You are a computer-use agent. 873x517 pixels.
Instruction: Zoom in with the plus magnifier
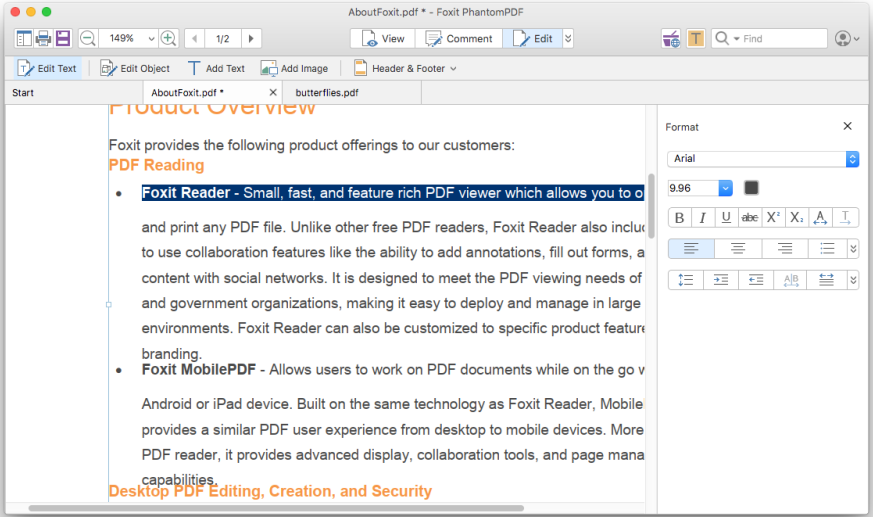click(x=168, y=38)
